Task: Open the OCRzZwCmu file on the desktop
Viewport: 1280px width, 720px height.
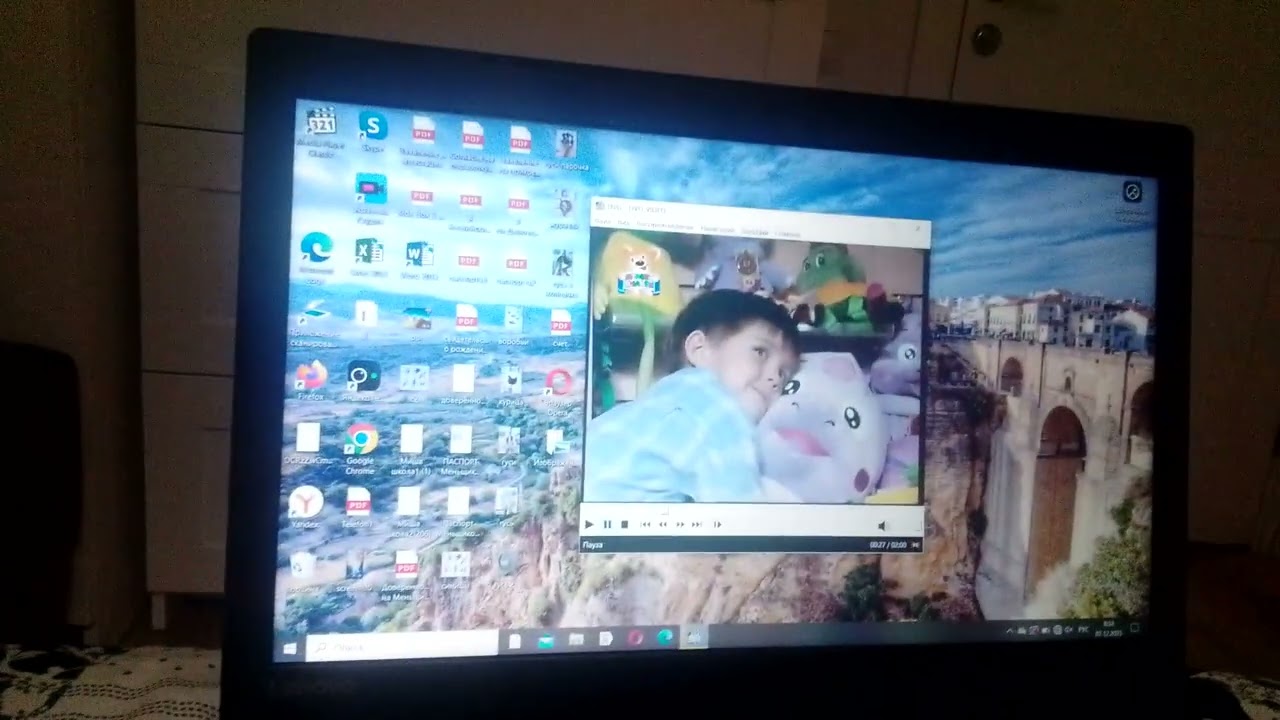Action: (308, 441)
